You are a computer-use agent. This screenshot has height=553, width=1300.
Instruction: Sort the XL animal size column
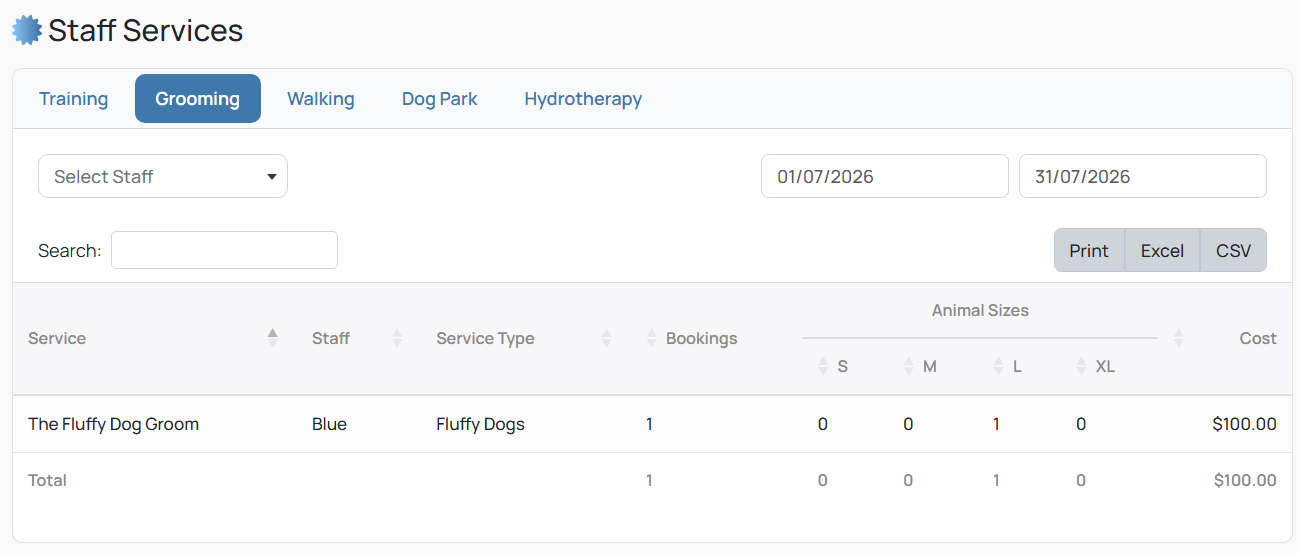(1081, 366)
